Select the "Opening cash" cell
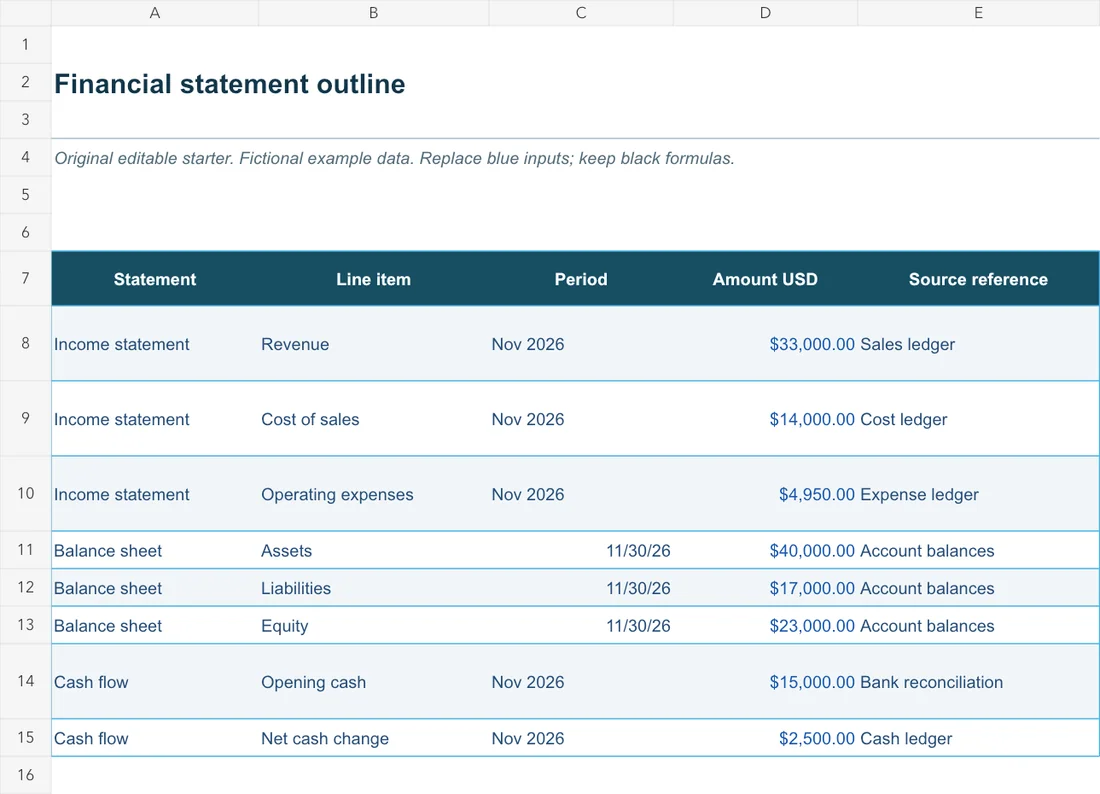 pos(373,682)
